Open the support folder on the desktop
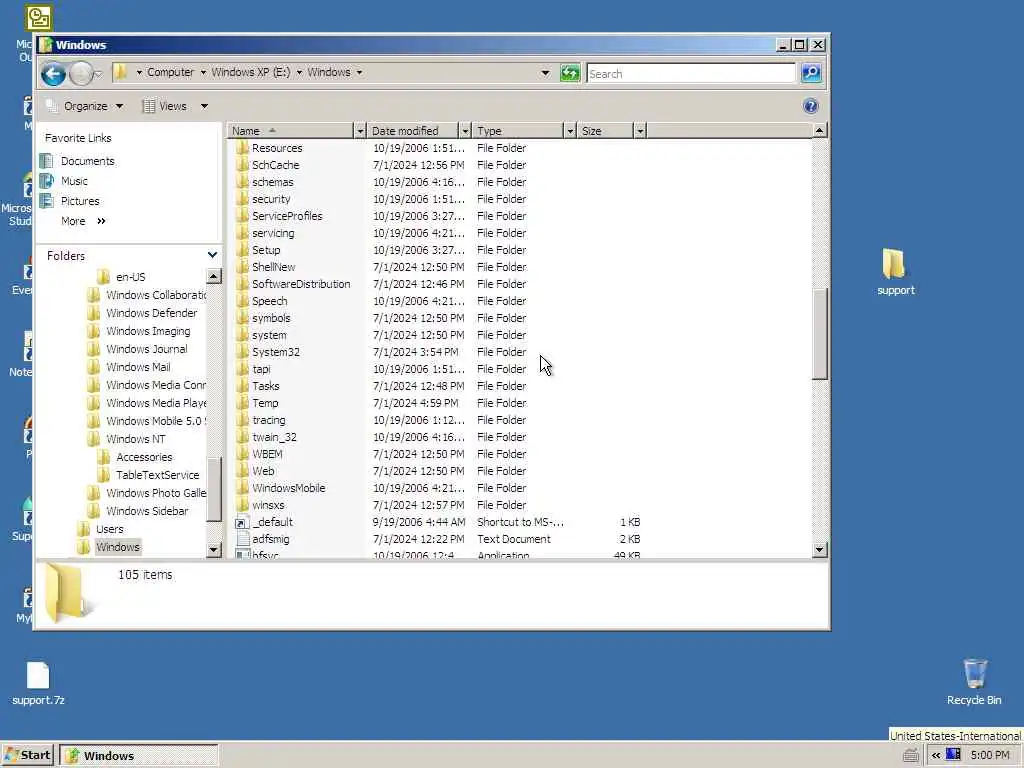The width and height of the screenshot is (1024, 768). pyautogui.click(x=895, y=272)
